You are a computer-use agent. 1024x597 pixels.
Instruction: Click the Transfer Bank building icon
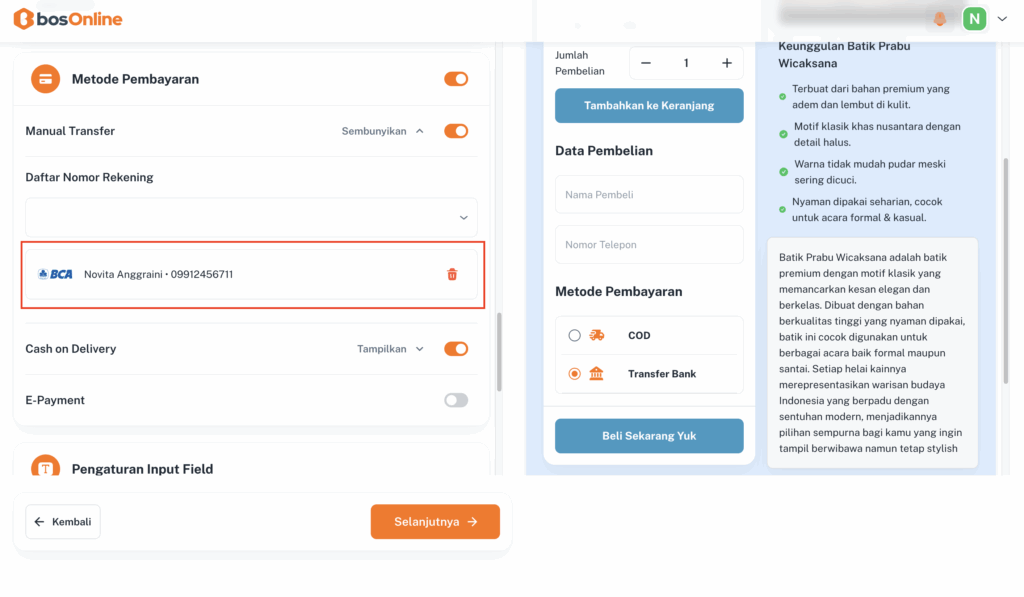pos(597,374)
